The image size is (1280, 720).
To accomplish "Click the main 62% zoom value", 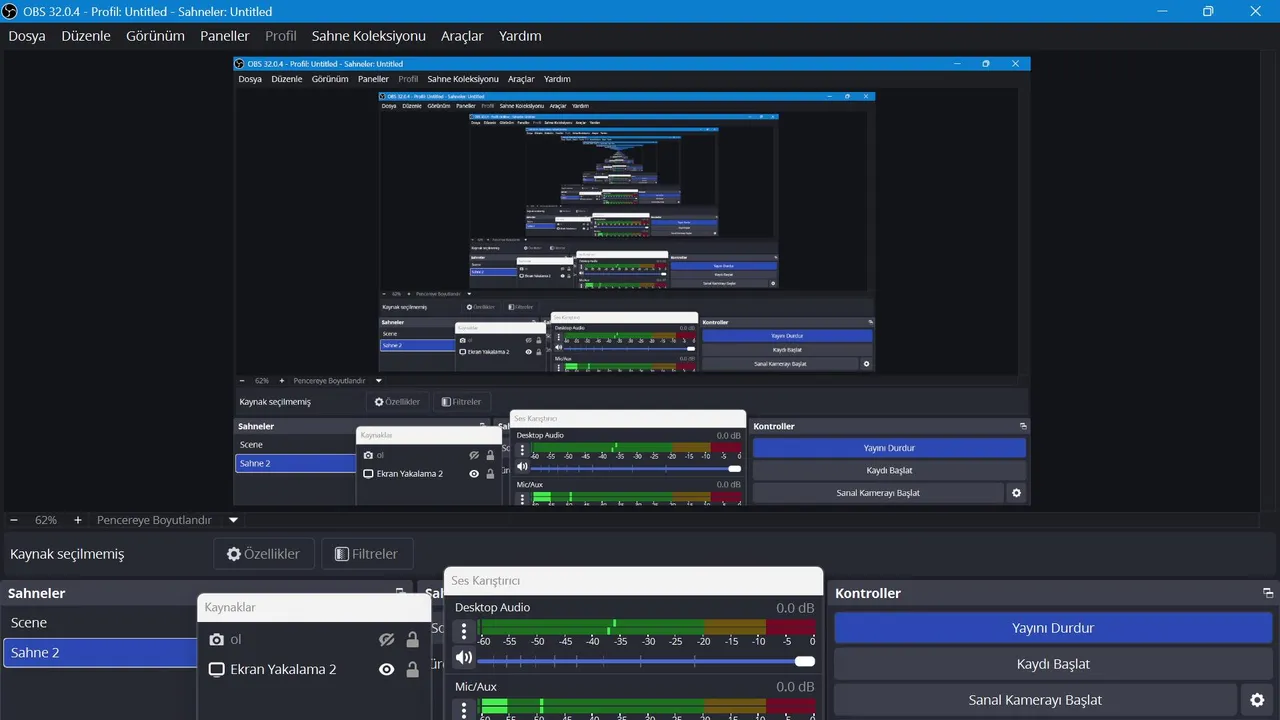I will tap(46, 520).
